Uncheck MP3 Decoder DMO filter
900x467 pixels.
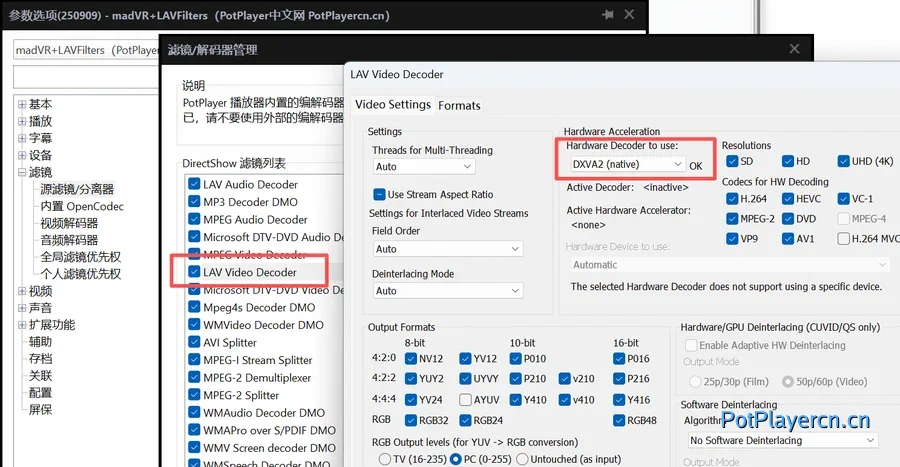click(x=194, y=202)
